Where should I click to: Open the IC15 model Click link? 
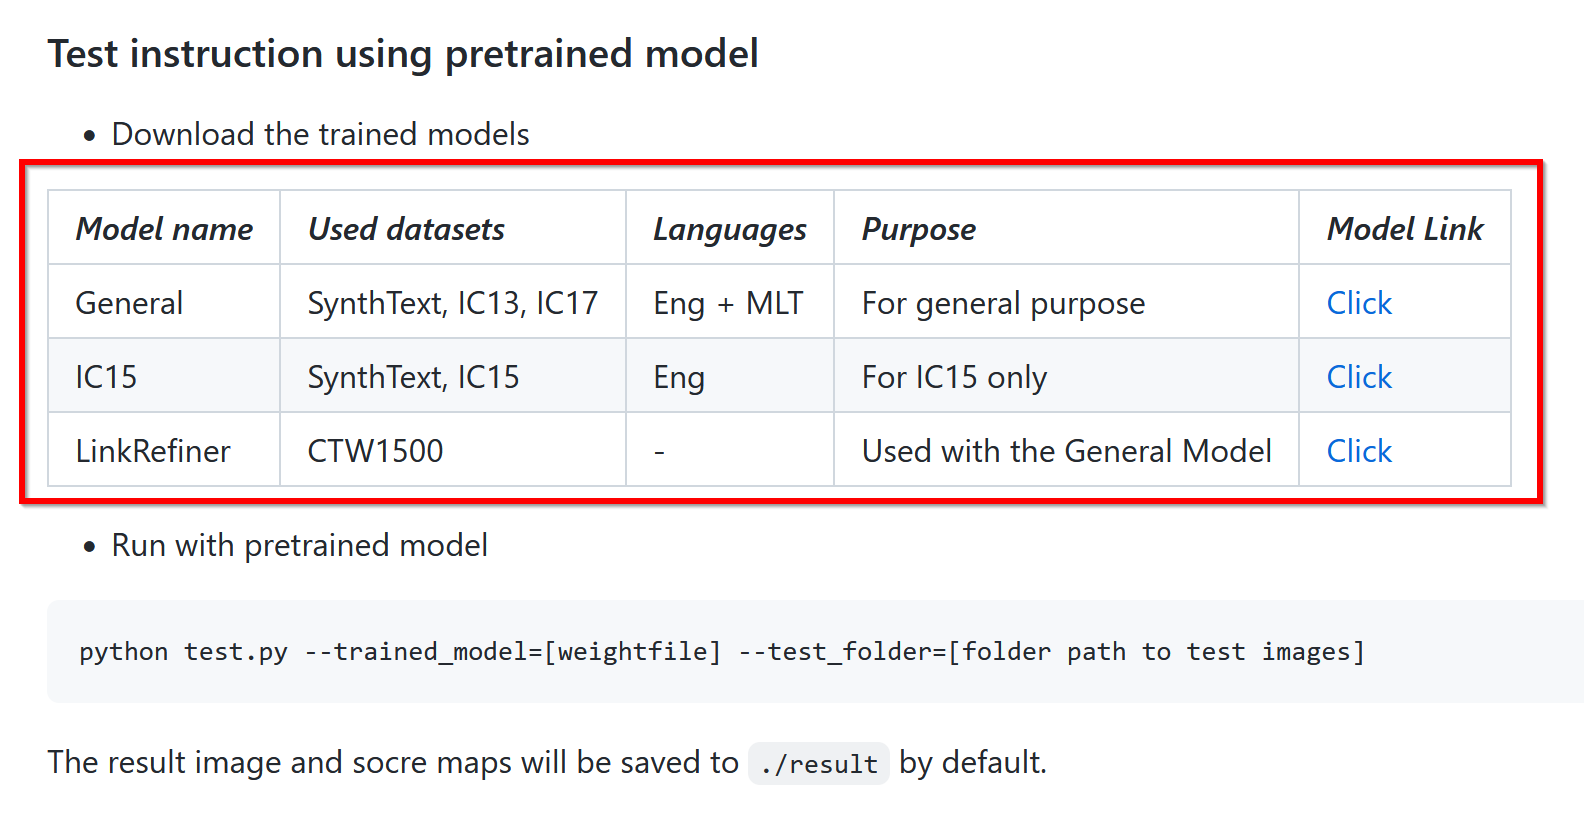(x=1358, y=377)
